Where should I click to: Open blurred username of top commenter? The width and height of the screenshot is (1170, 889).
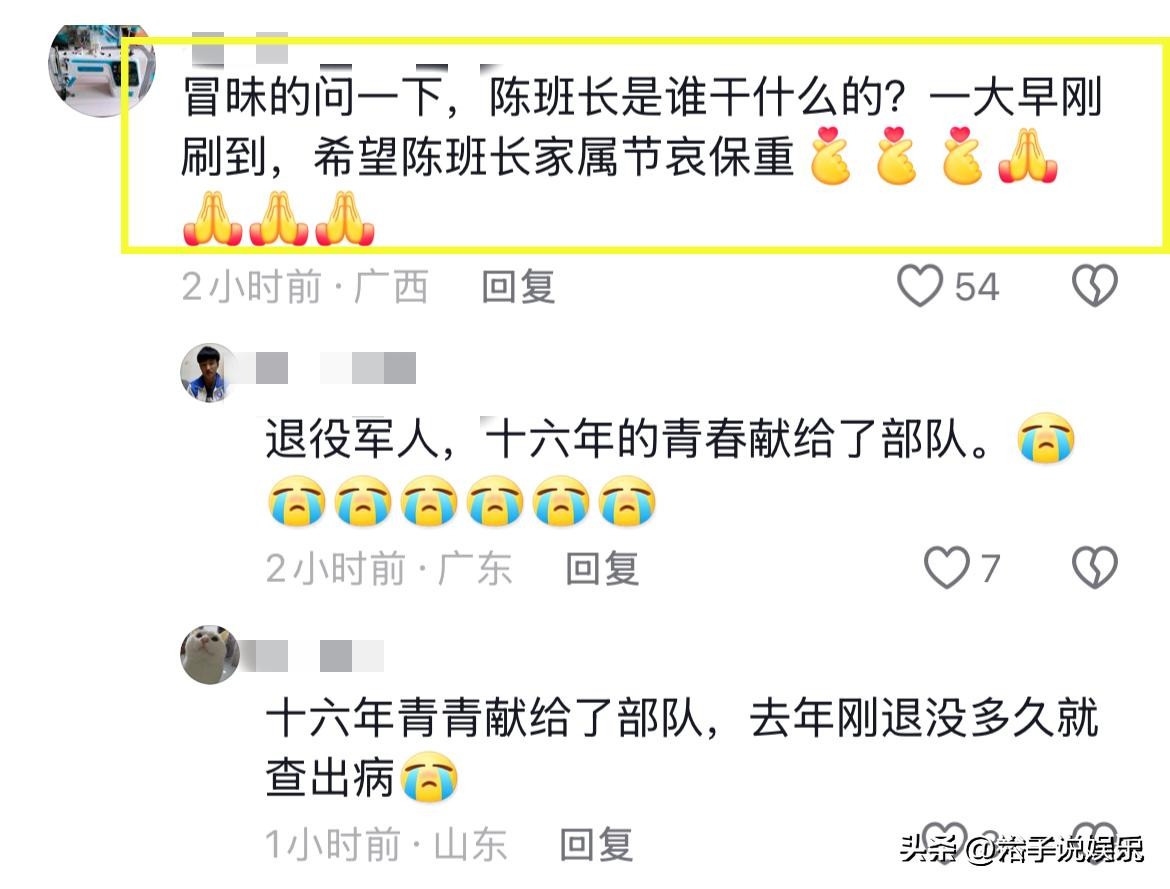240,49
